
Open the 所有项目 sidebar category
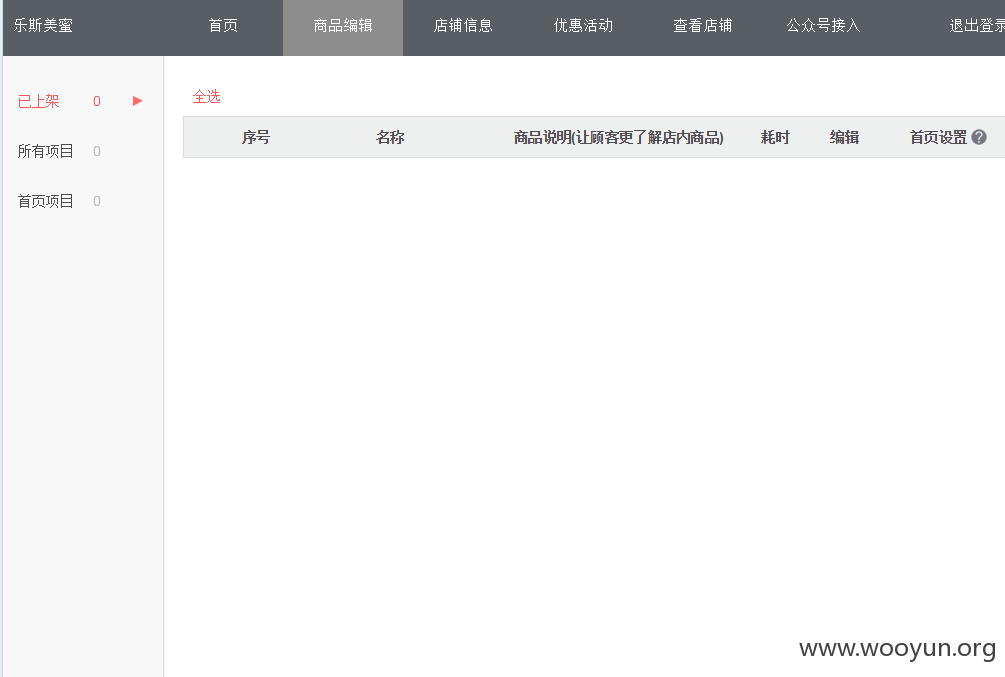tap(46, 151)
